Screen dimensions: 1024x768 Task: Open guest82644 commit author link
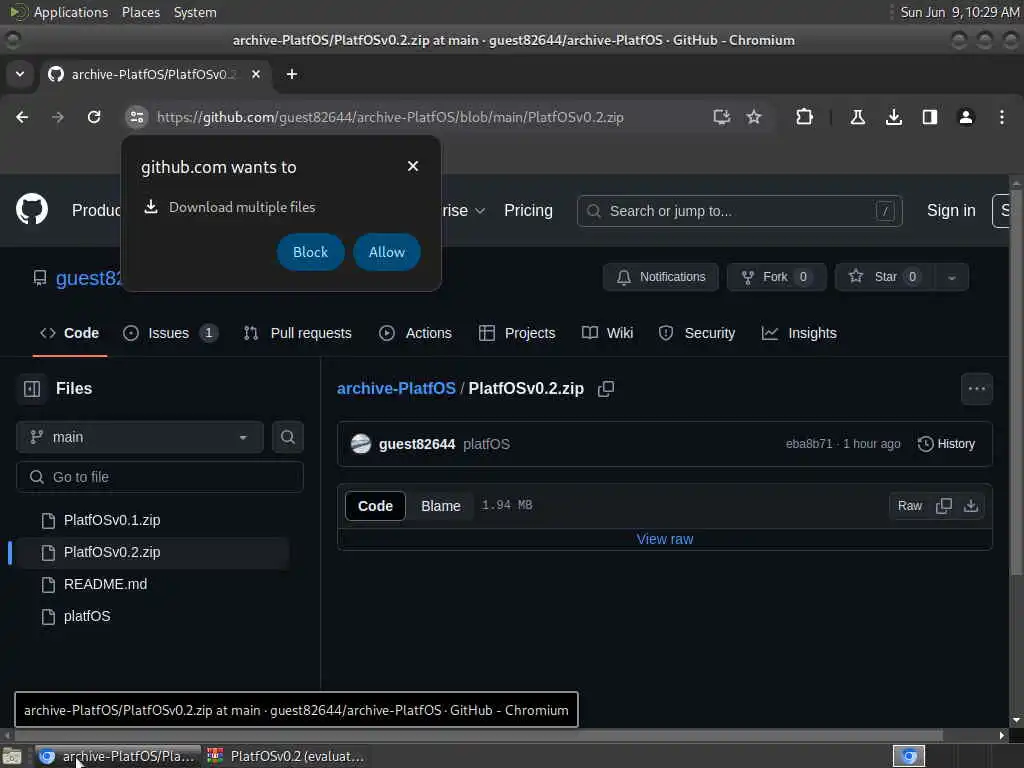point(417,444)
